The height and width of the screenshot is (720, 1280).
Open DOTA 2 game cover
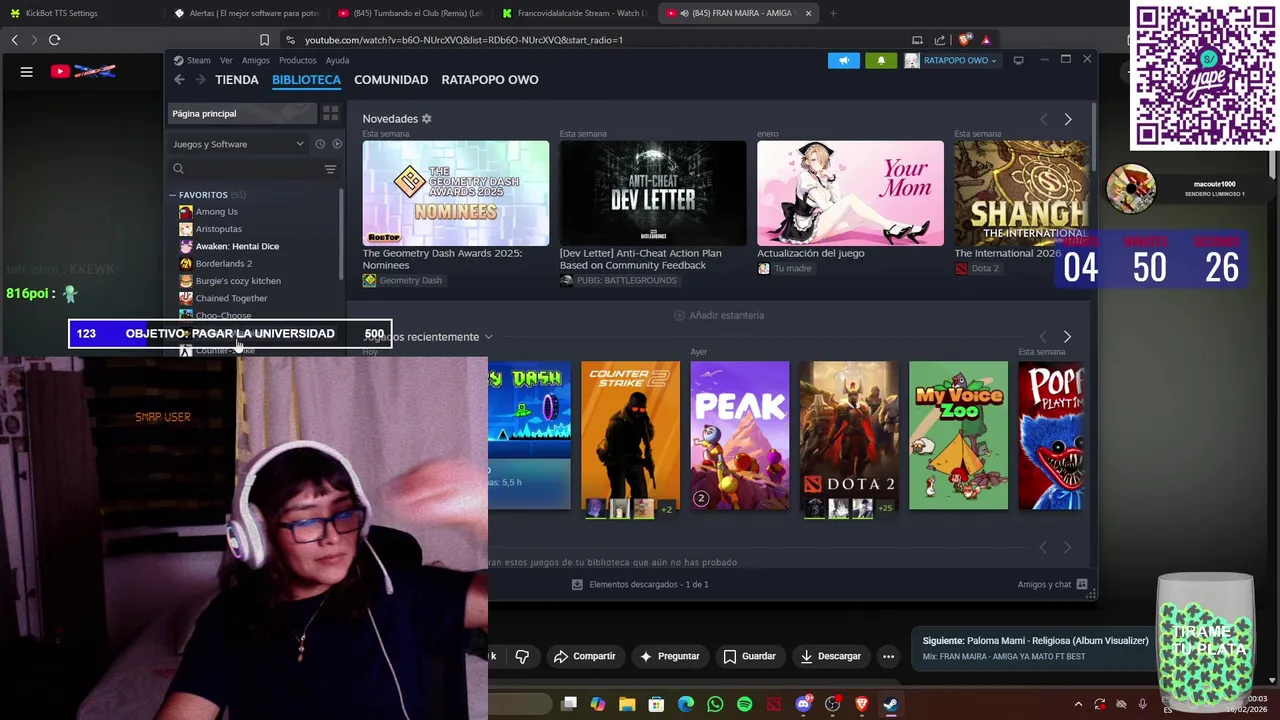(x=849, y=435)
